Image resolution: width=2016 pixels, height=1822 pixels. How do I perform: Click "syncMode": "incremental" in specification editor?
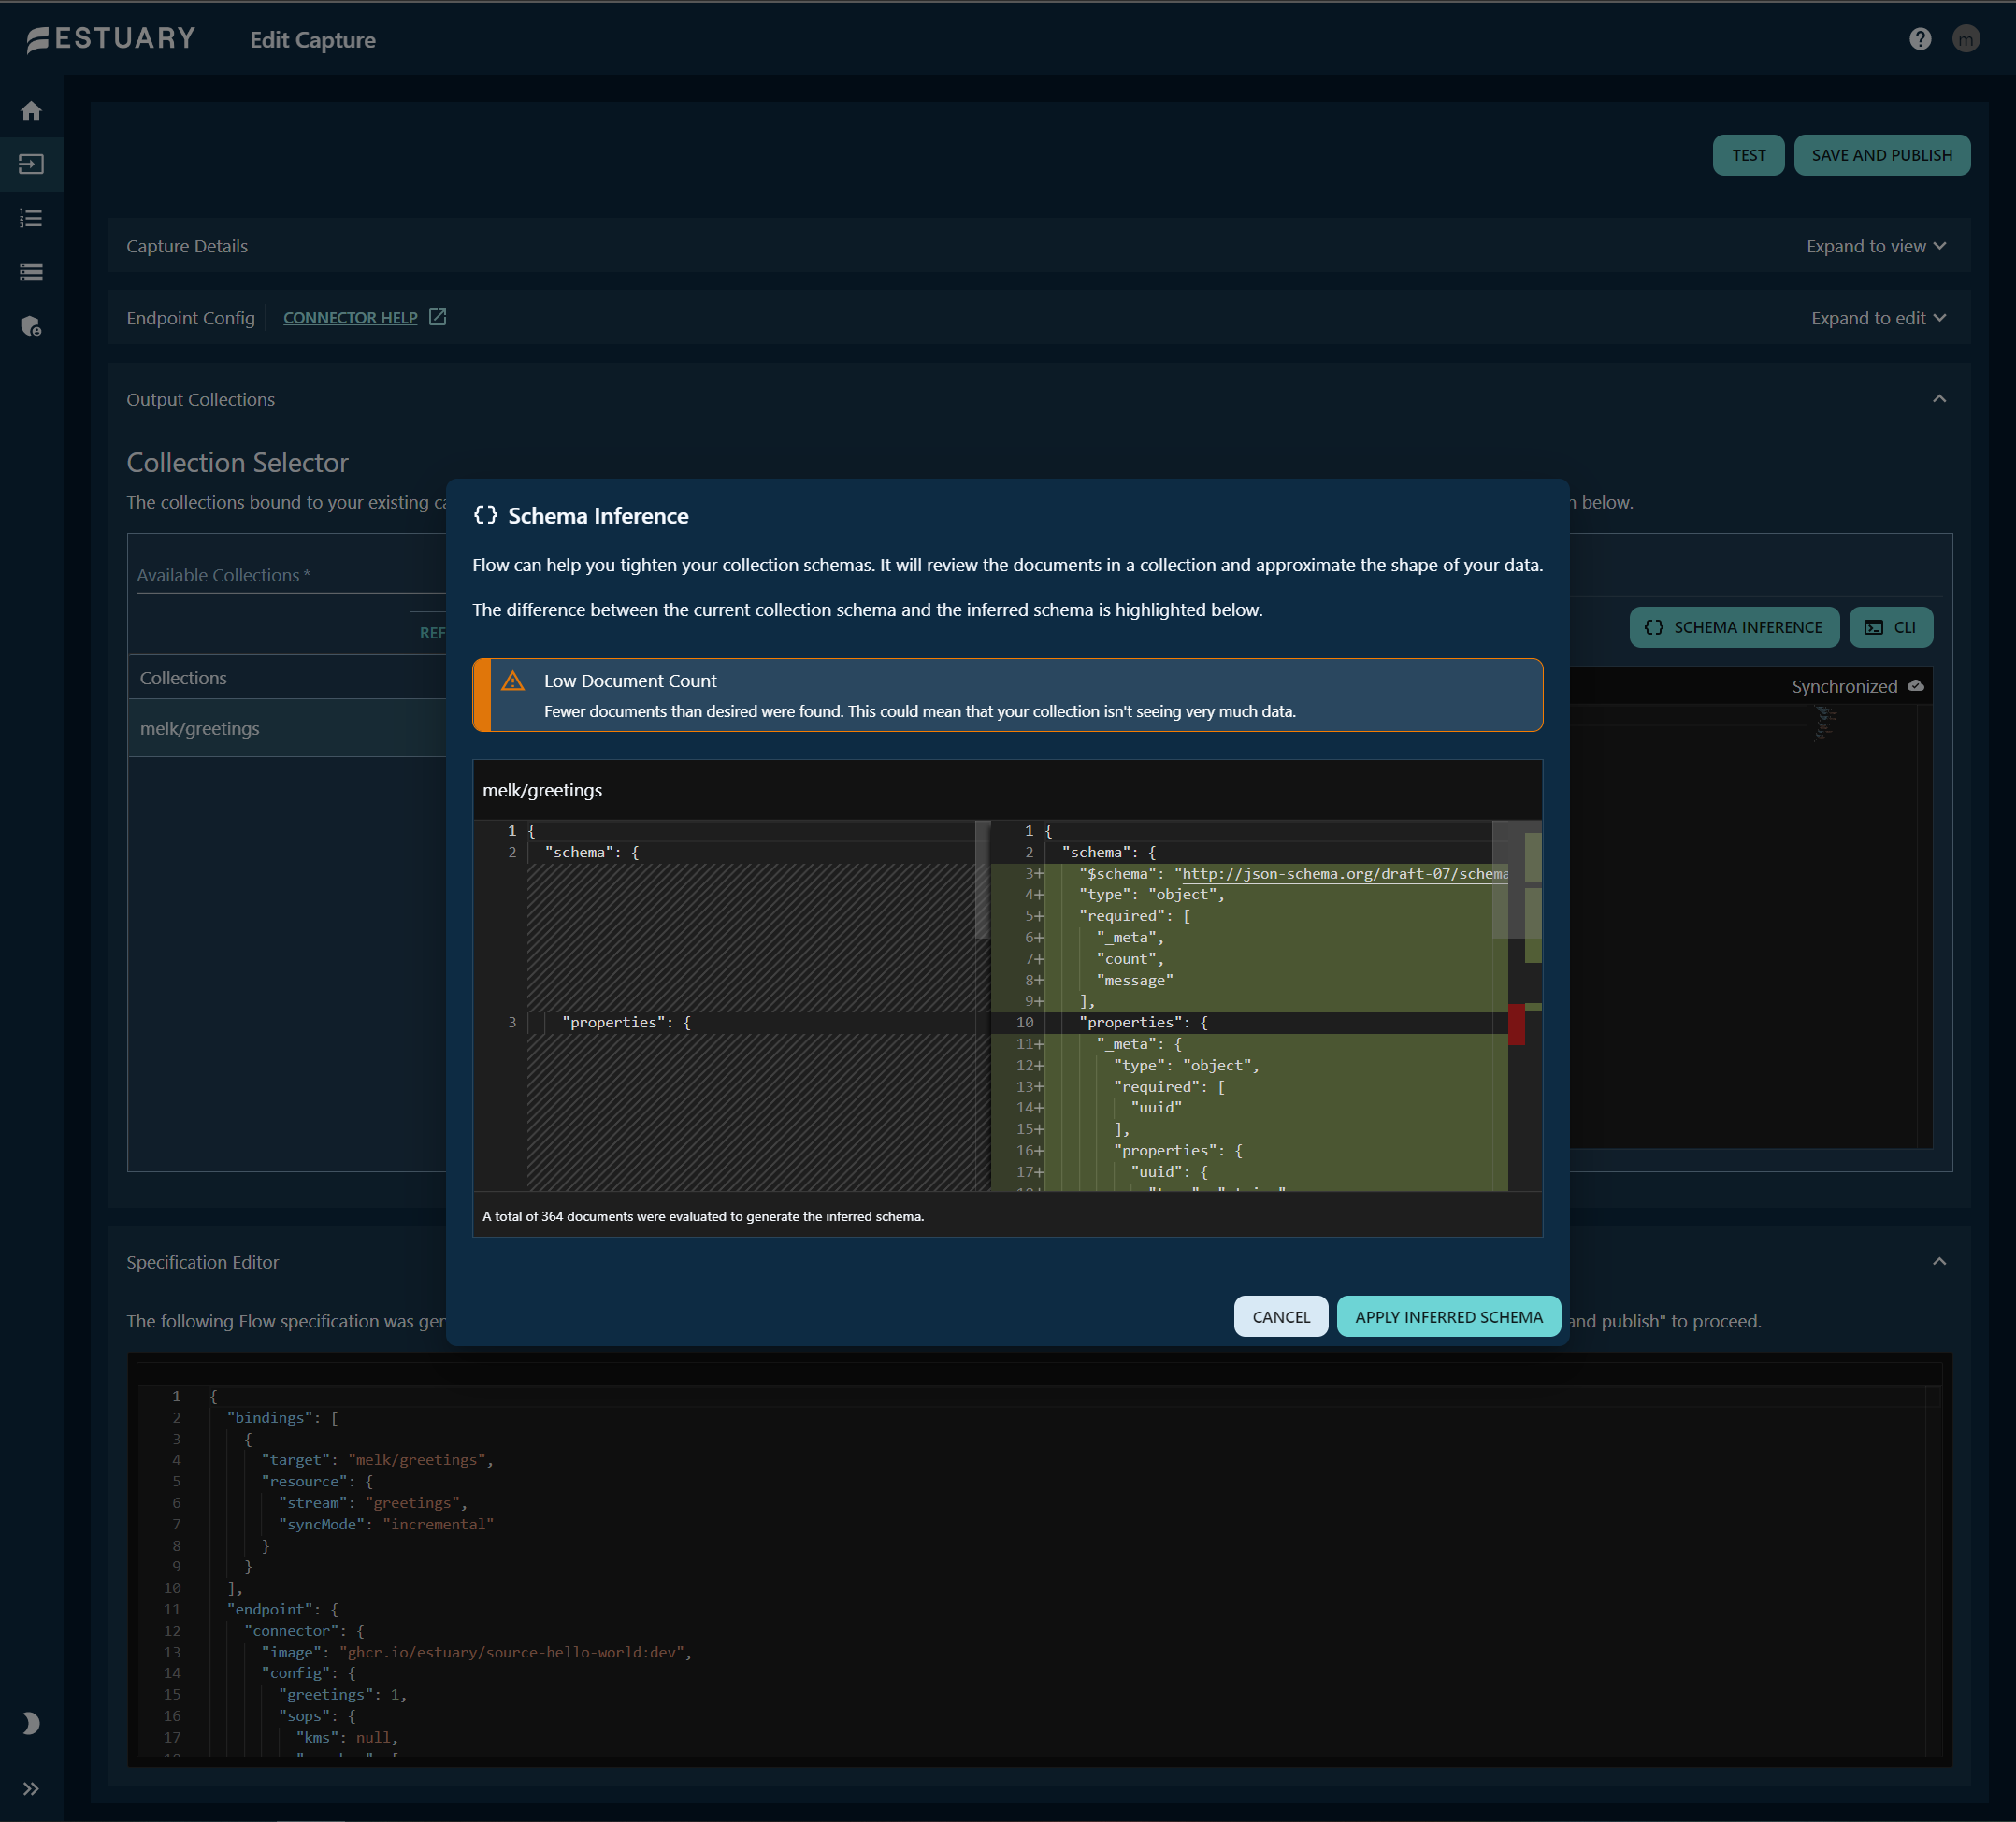point(386,1524)
